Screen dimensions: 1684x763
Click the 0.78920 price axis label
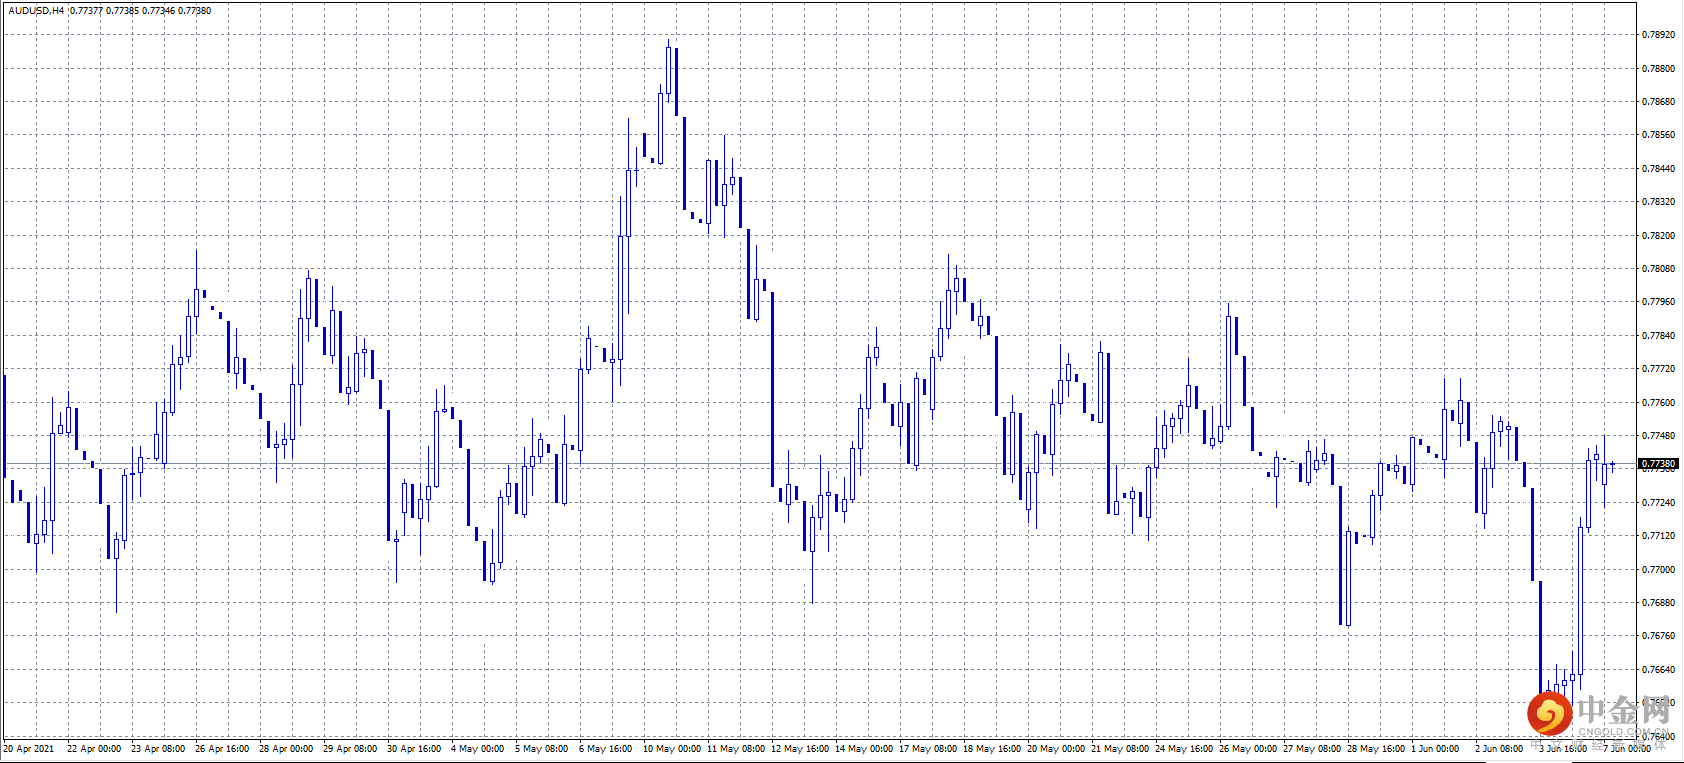tap(1658, 35)
